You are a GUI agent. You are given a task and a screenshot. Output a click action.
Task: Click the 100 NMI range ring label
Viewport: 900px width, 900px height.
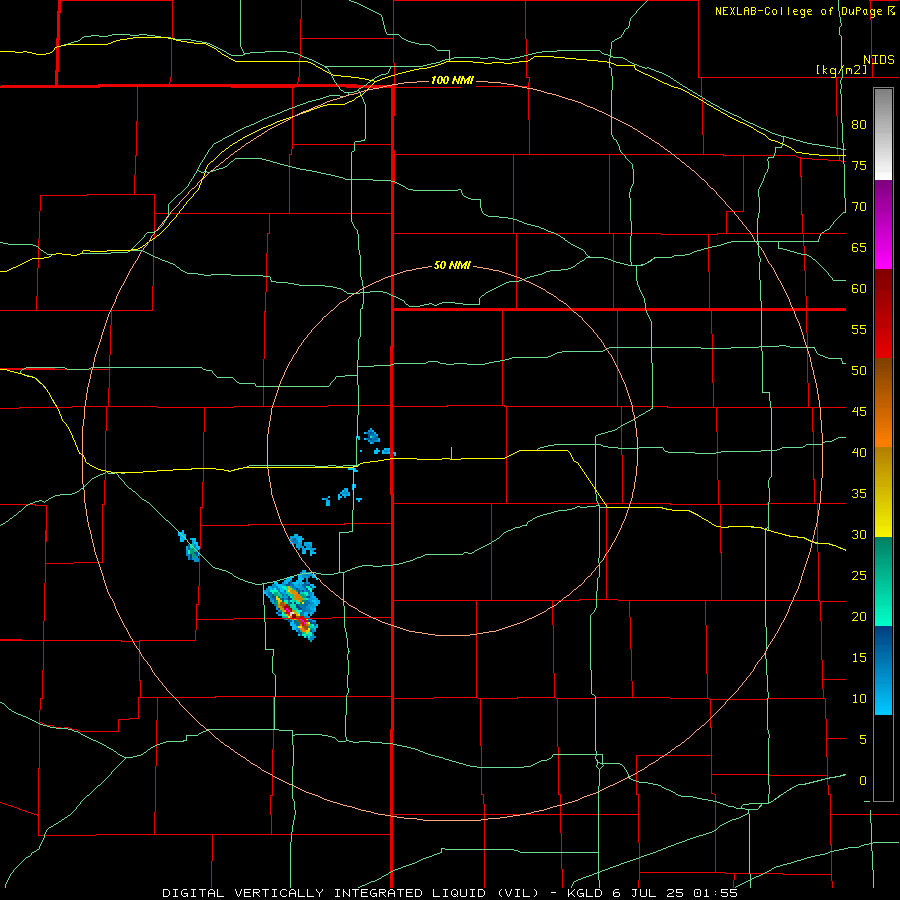coord(452,80)
